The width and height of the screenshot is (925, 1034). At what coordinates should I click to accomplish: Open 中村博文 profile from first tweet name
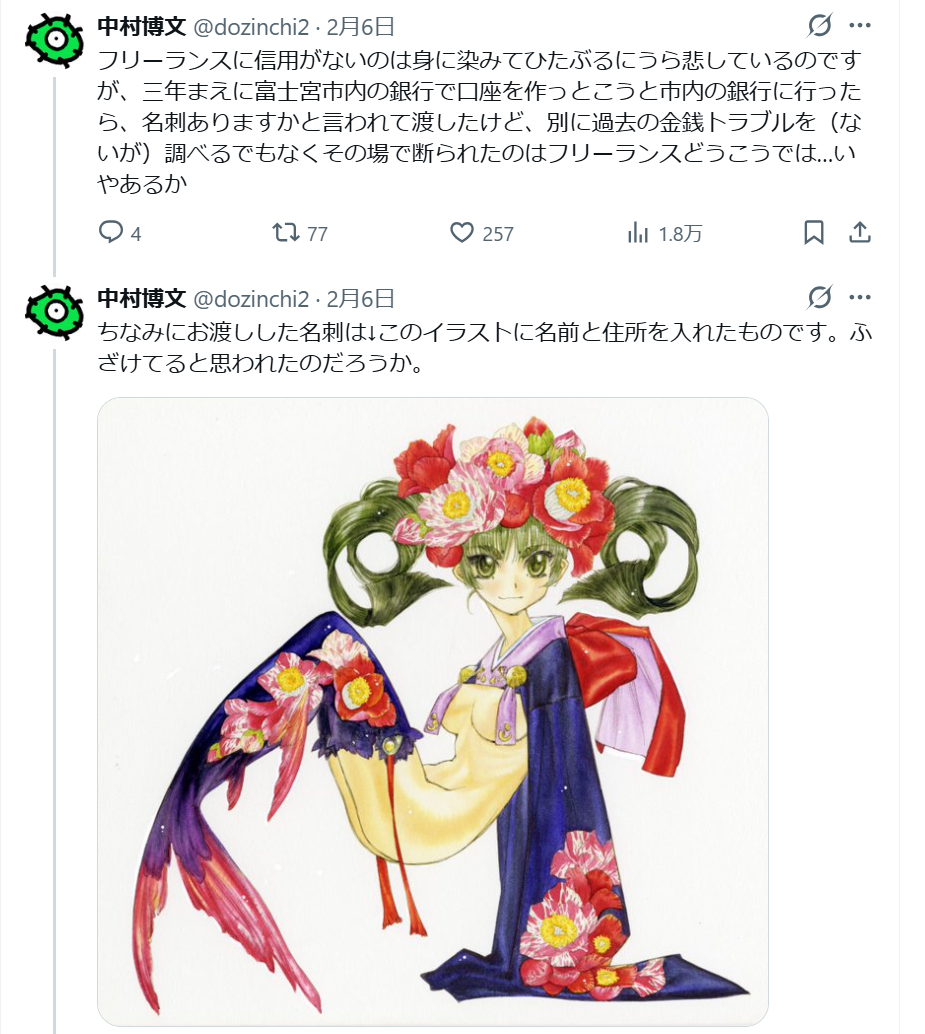tap(141, 26)
